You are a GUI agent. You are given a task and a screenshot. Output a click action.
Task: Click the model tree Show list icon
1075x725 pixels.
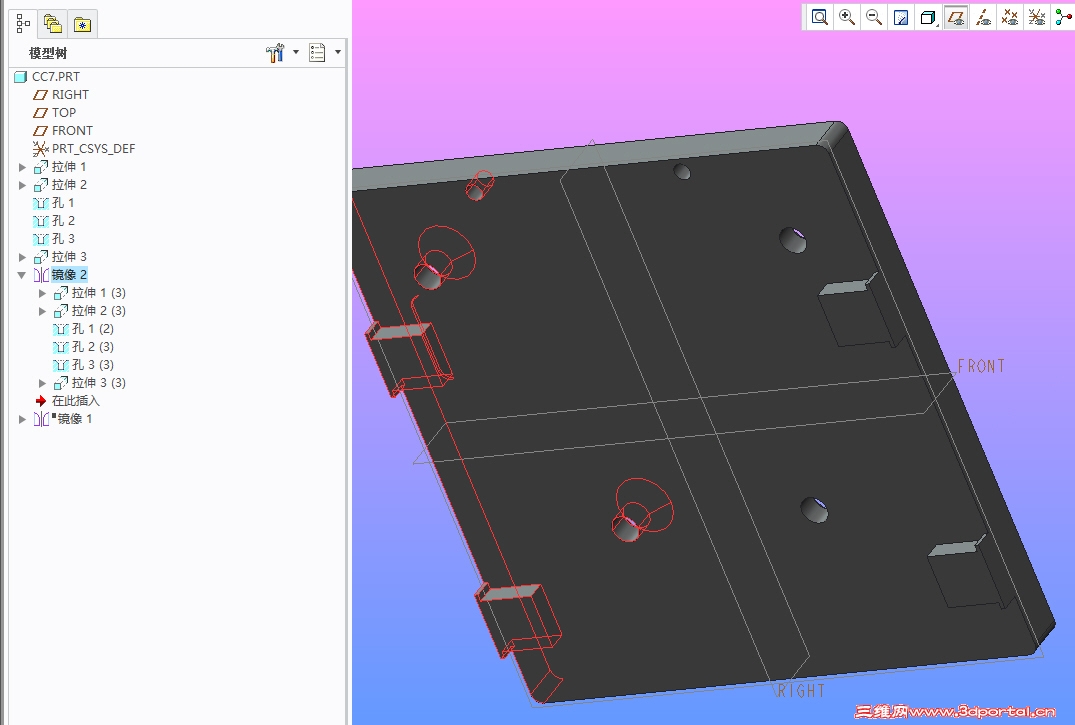pyautogui.click(x=317, y=53)
